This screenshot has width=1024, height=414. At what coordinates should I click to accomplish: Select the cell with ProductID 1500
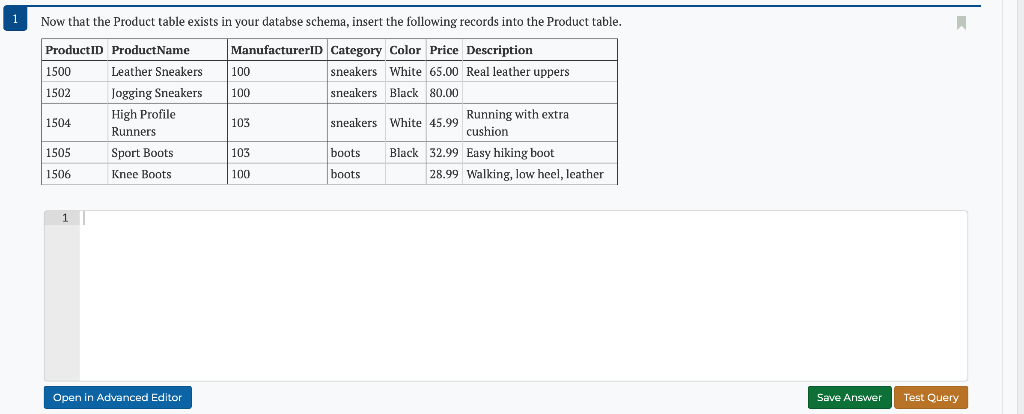[74, 71]
